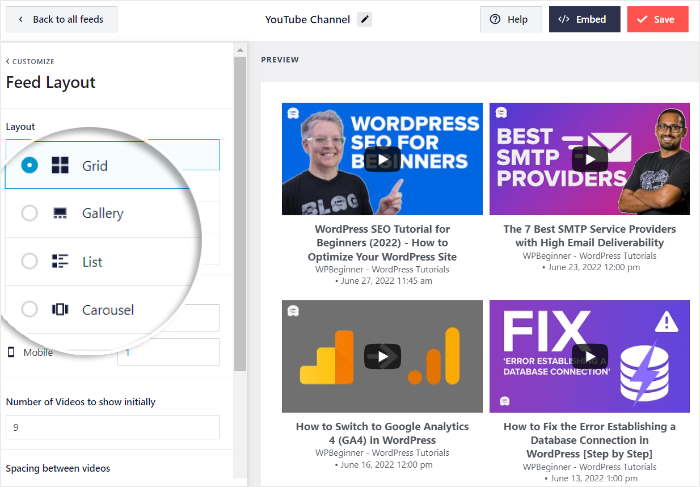Select the Carousel layout radio button
This screenshot has width=700, height=487.
tap(29, 309)
